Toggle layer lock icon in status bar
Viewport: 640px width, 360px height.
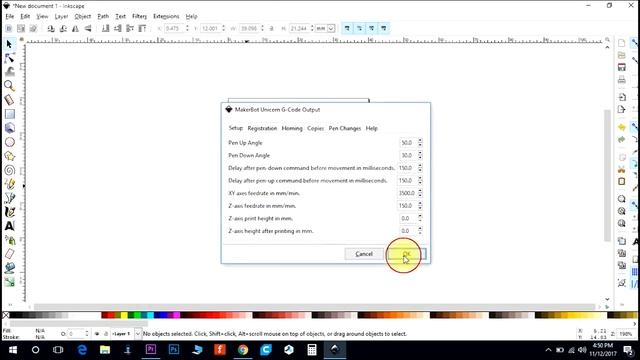(106, 333)
